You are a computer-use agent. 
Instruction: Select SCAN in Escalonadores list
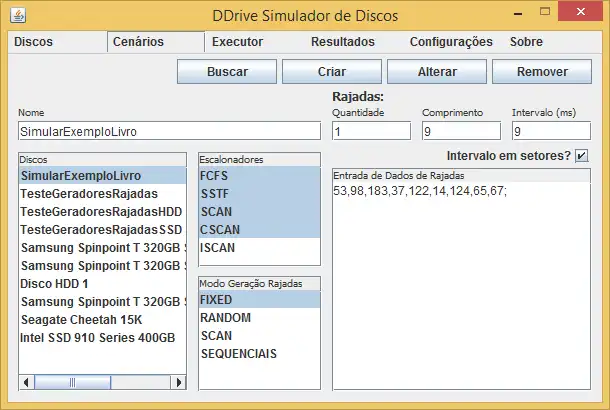pos(259,211)
